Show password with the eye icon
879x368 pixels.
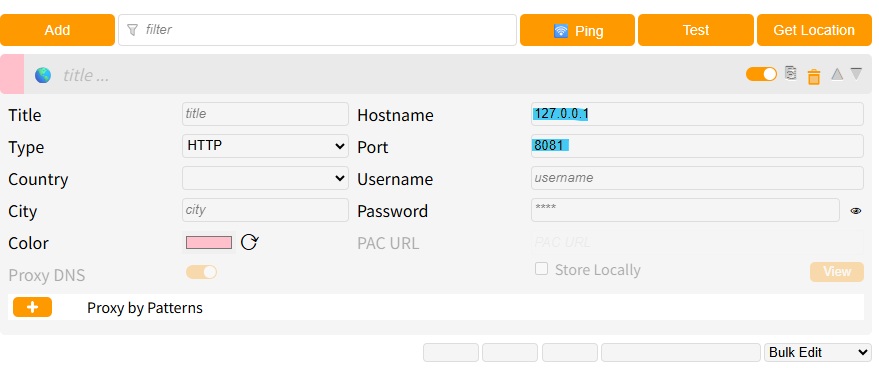(855, 211)
